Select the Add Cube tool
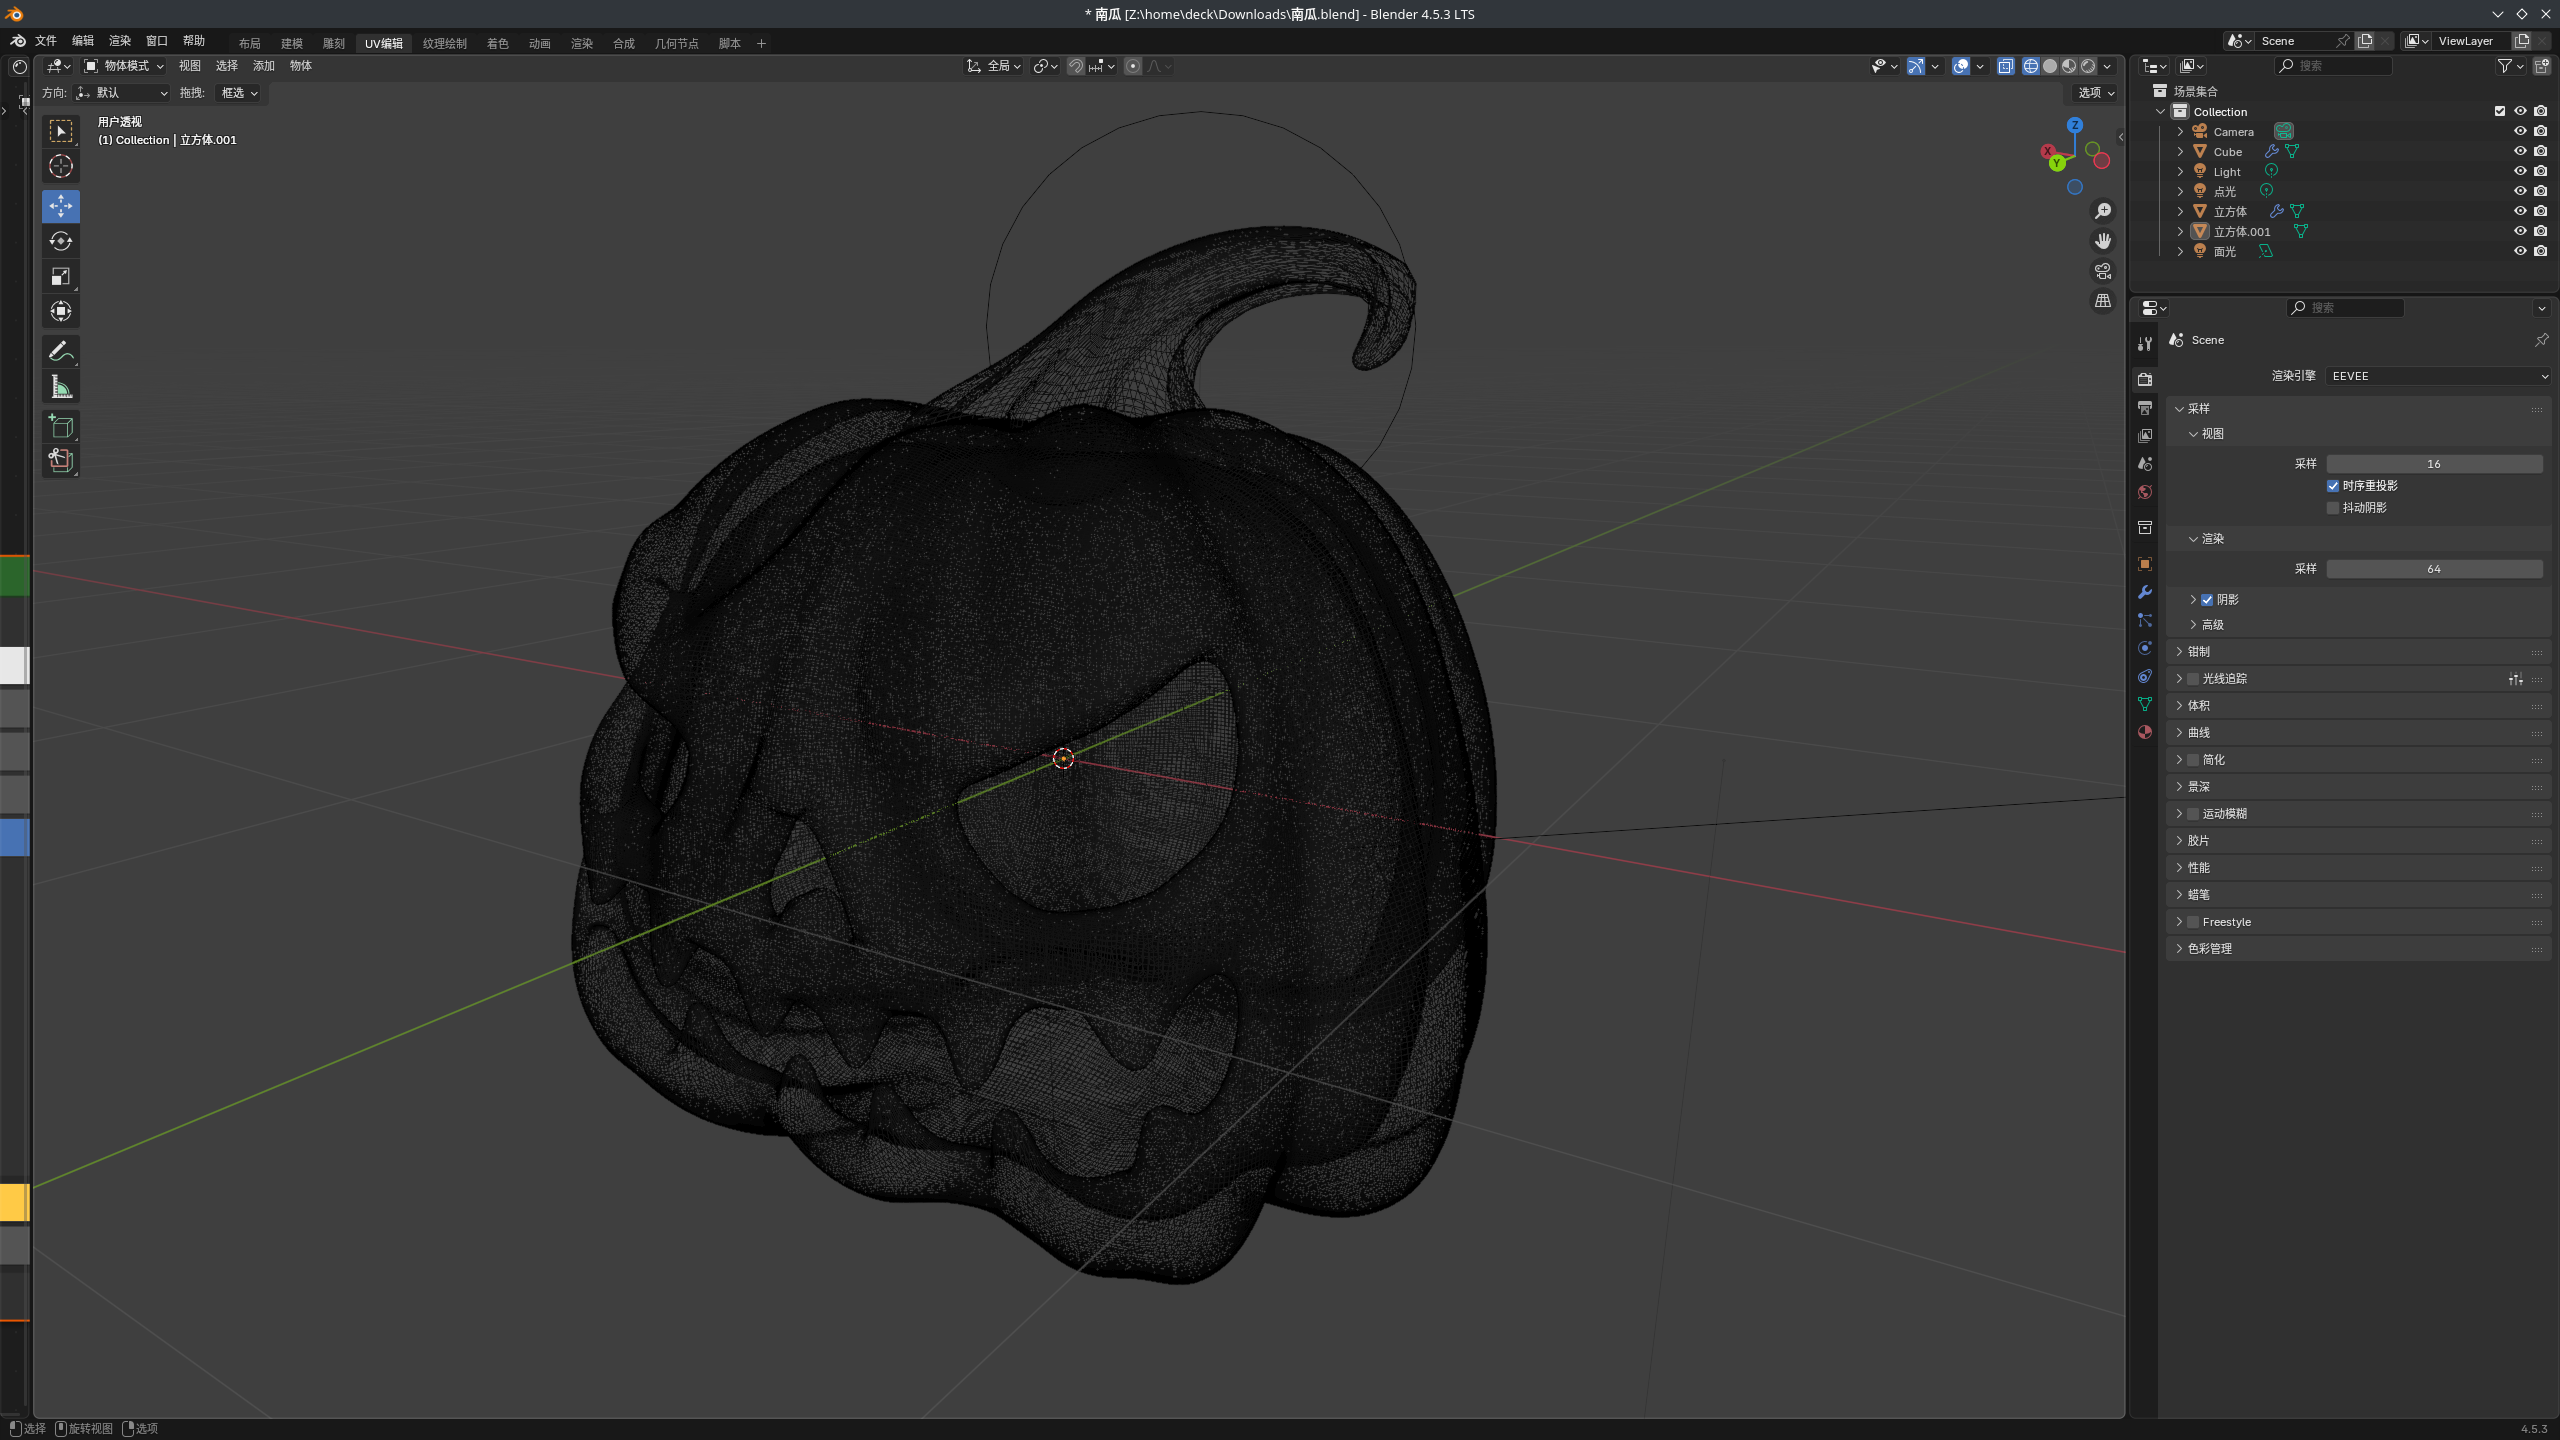Viewport: 2560px width, 1440px height. (x=61, y=427)
